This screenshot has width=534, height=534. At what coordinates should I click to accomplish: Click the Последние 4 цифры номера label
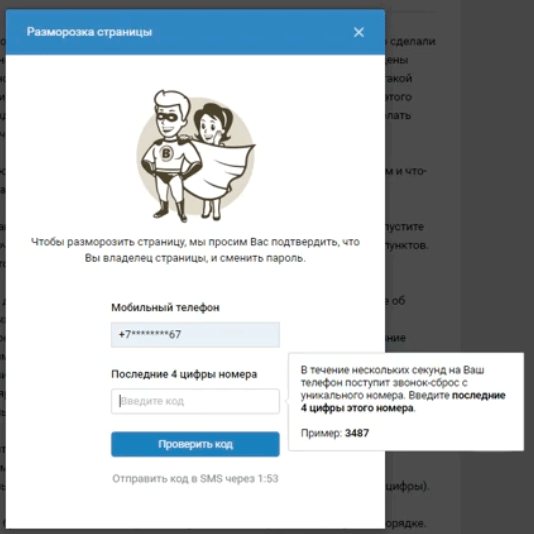click(184, 374)
